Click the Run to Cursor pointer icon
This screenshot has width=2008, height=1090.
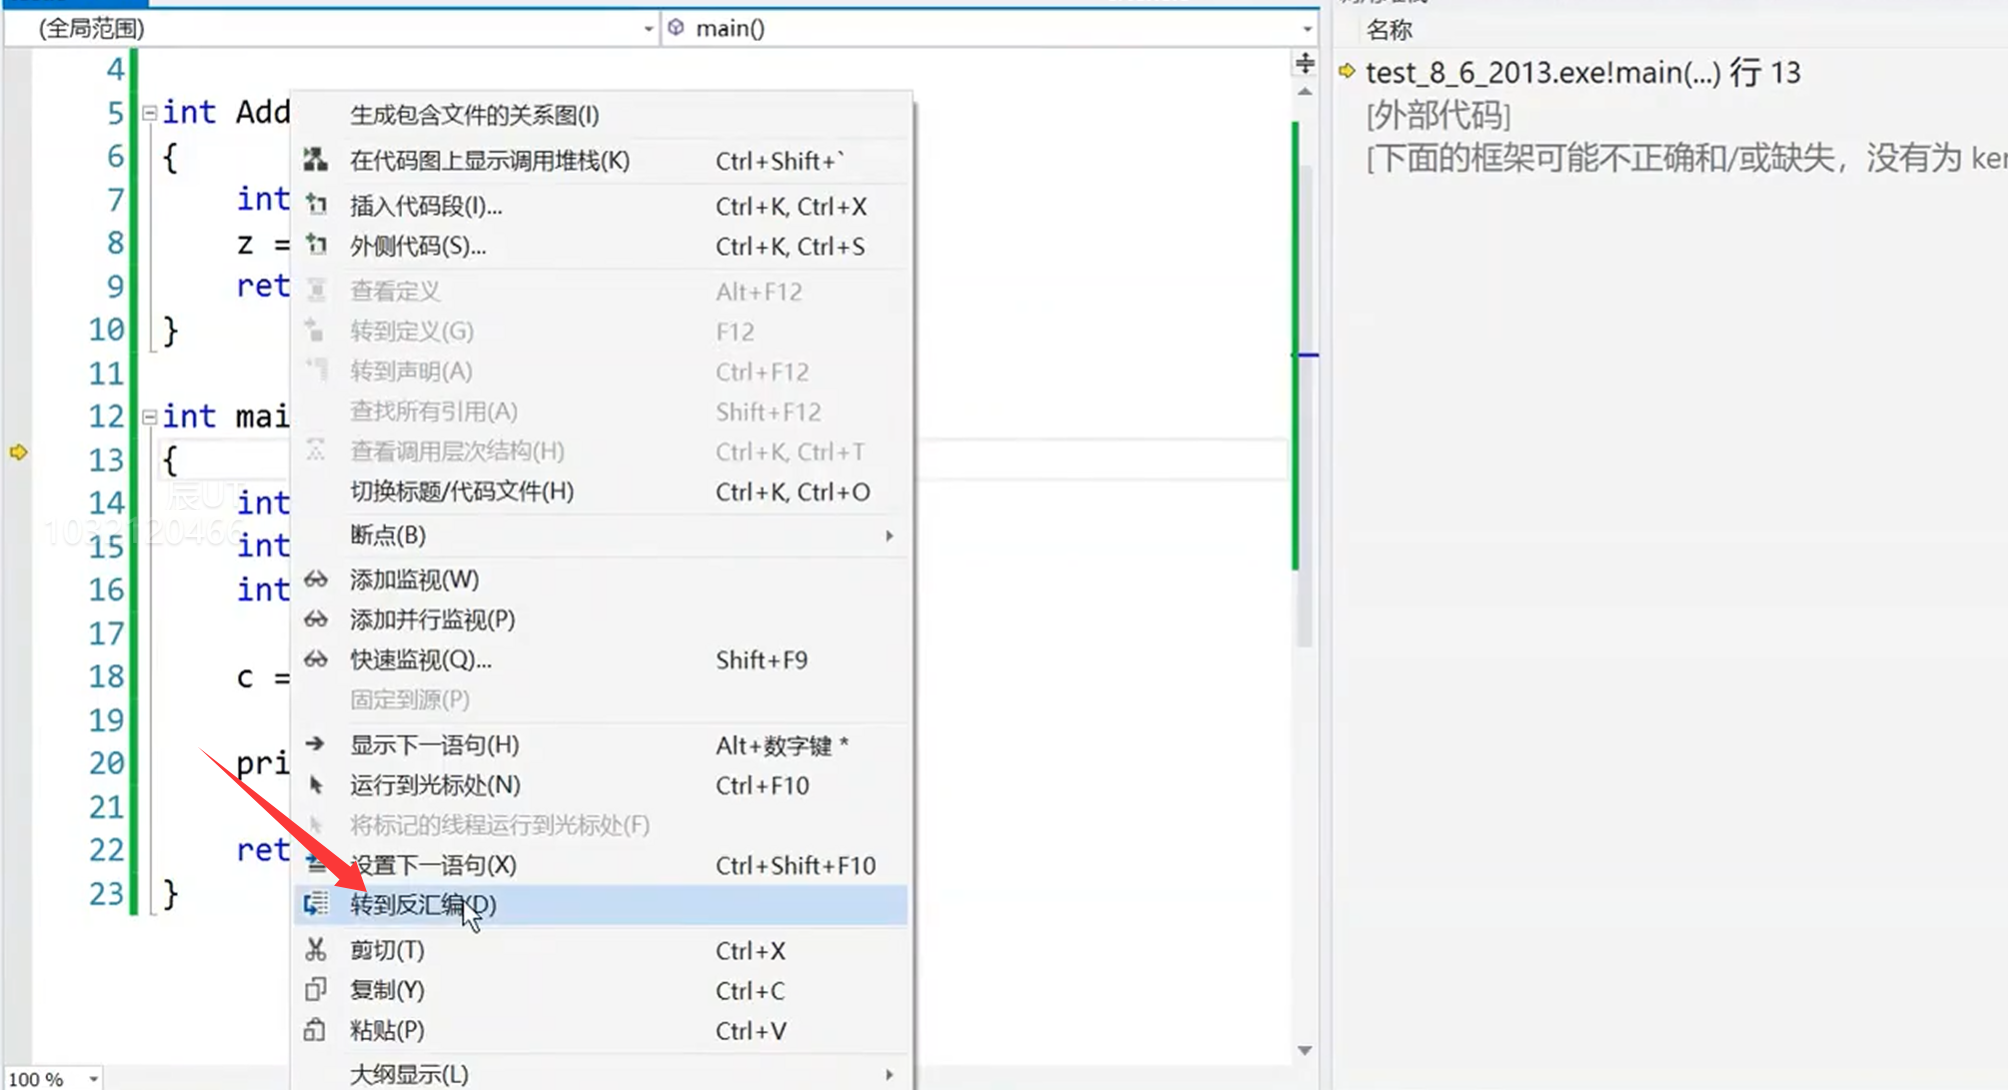click(x=316, y=785)
